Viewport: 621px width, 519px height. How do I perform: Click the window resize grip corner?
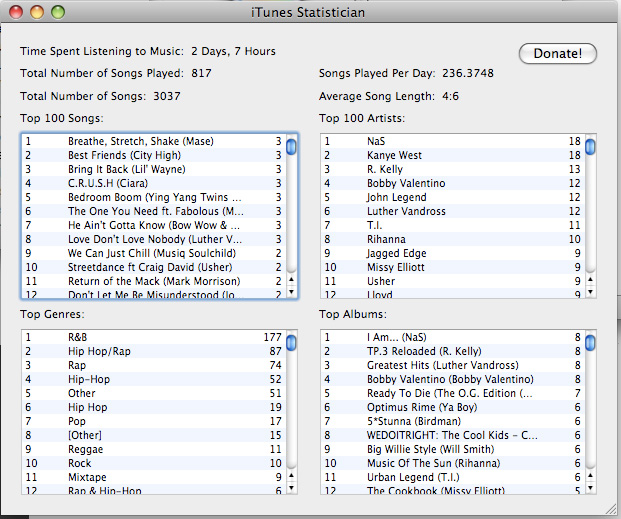[611, 509]
